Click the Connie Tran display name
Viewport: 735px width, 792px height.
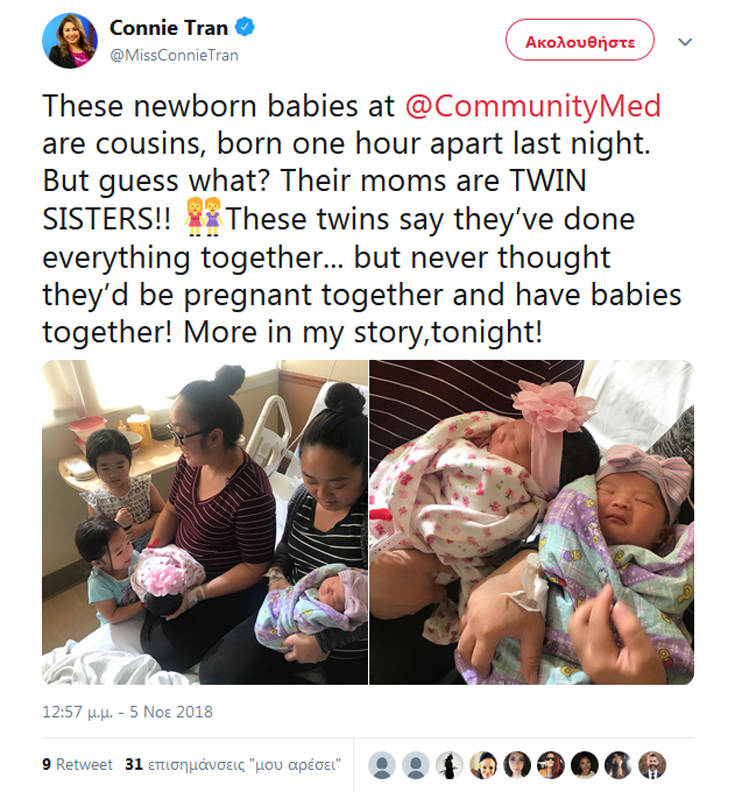(x=169, y=28)
